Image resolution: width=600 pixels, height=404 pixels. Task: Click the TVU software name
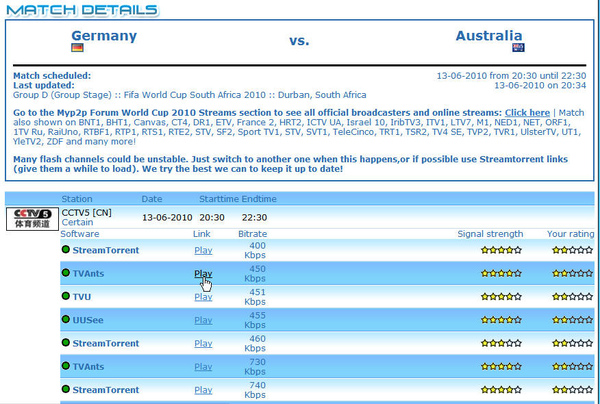point(82,297)
